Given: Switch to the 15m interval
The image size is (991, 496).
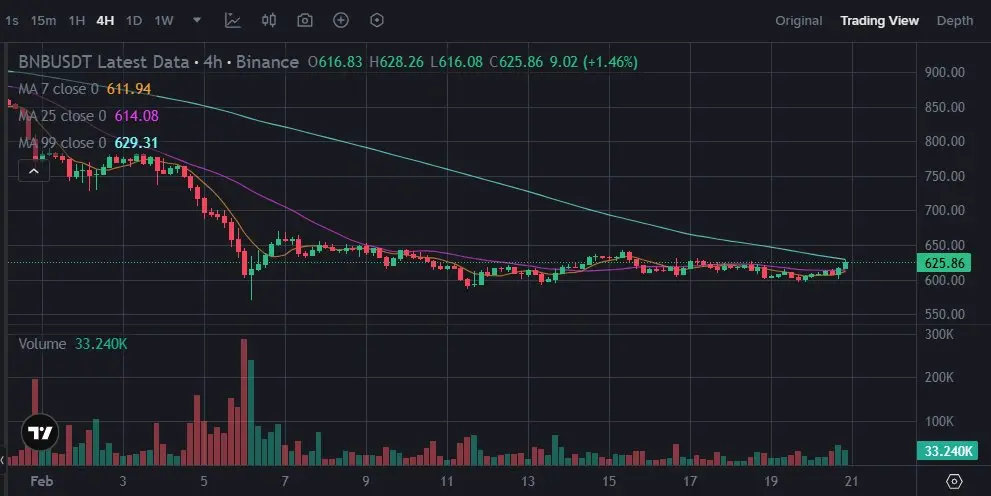Looking at the screenshot, I should tap(43, 21).
